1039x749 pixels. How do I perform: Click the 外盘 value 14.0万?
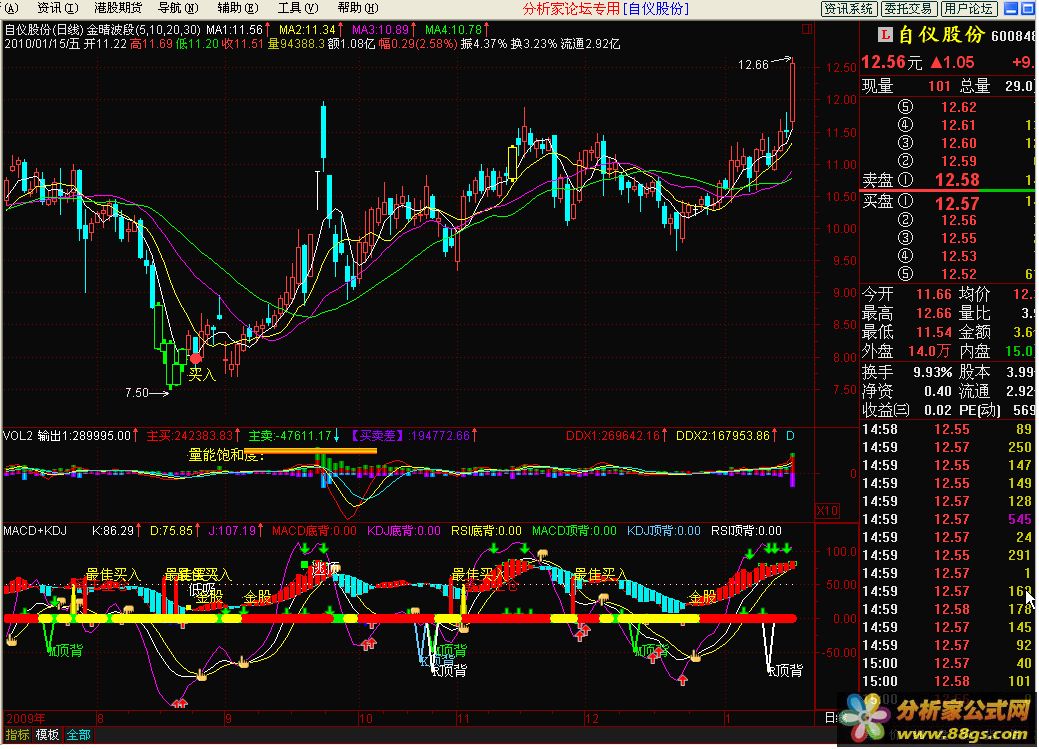(930, 351)
